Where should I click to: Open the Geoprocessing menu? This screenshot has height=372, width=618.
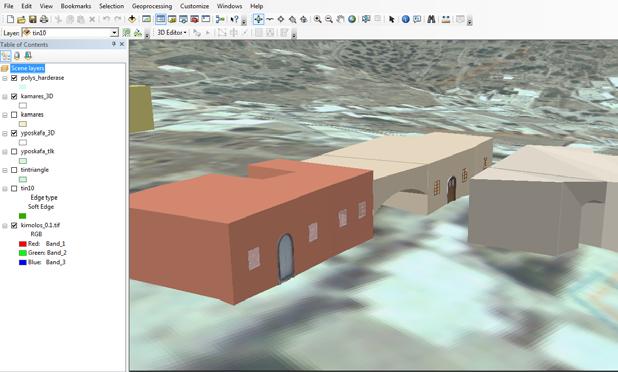(152, 6)
